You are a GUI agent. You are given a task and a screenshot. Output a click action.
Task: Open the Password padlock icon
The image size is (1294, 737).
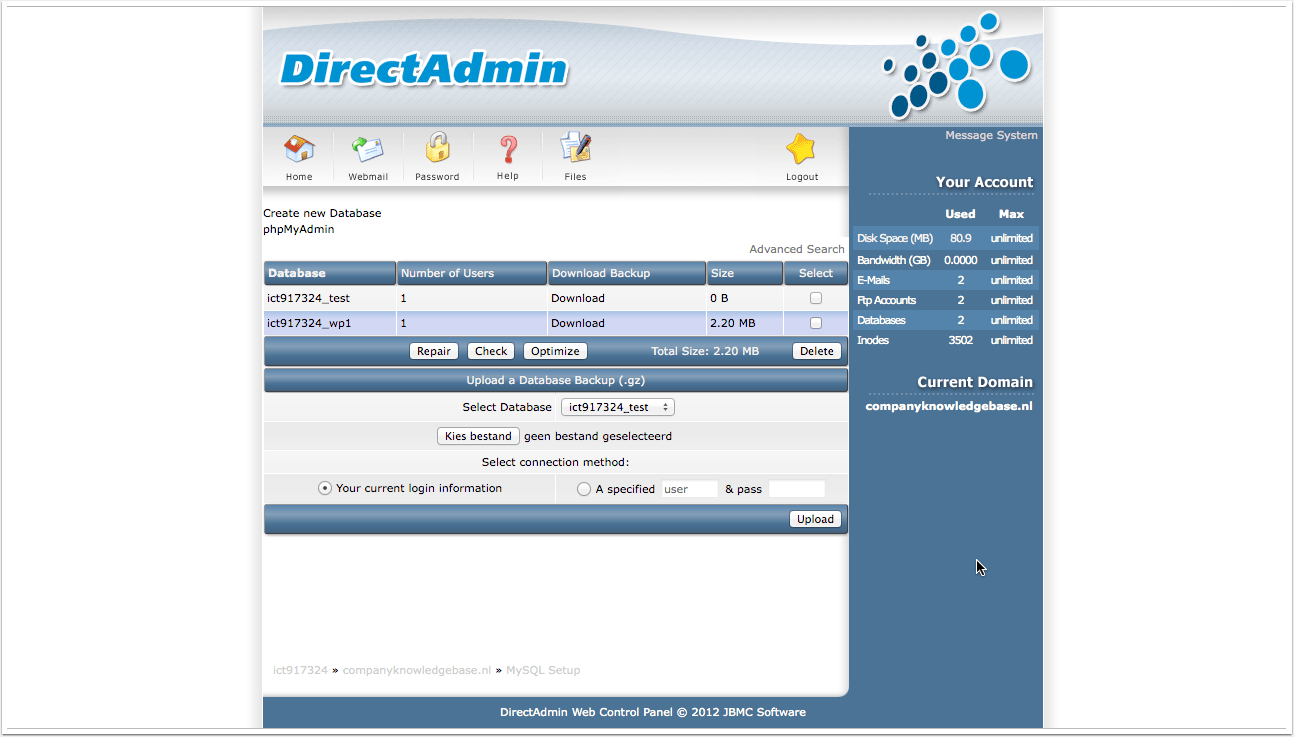click(x=437, y=148)
